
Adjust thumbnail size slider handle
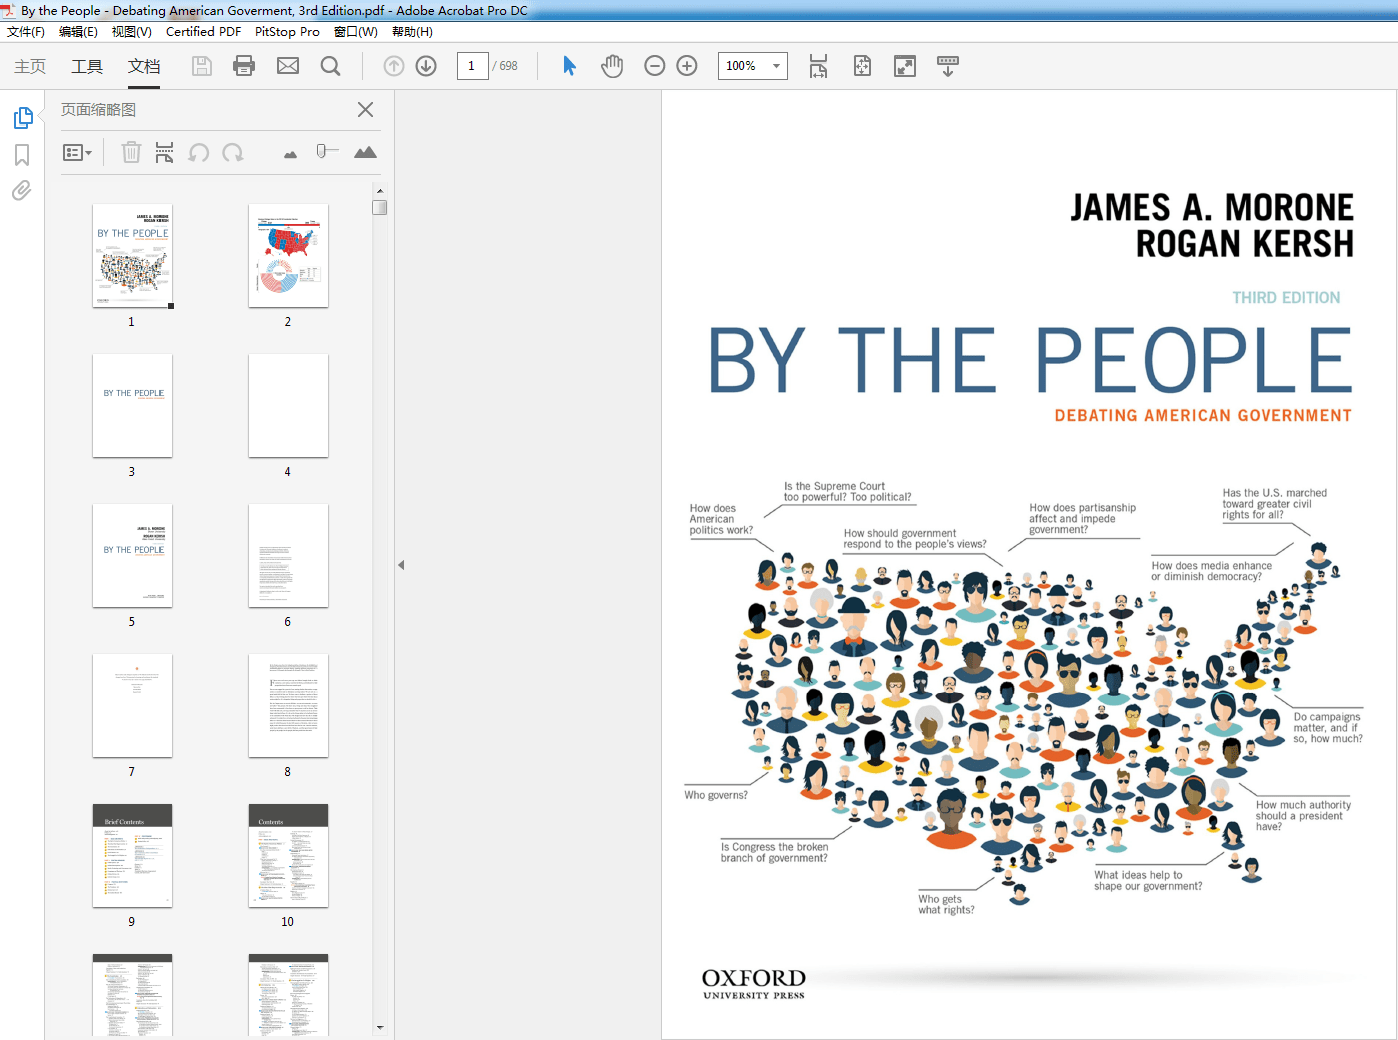point(322,152)
